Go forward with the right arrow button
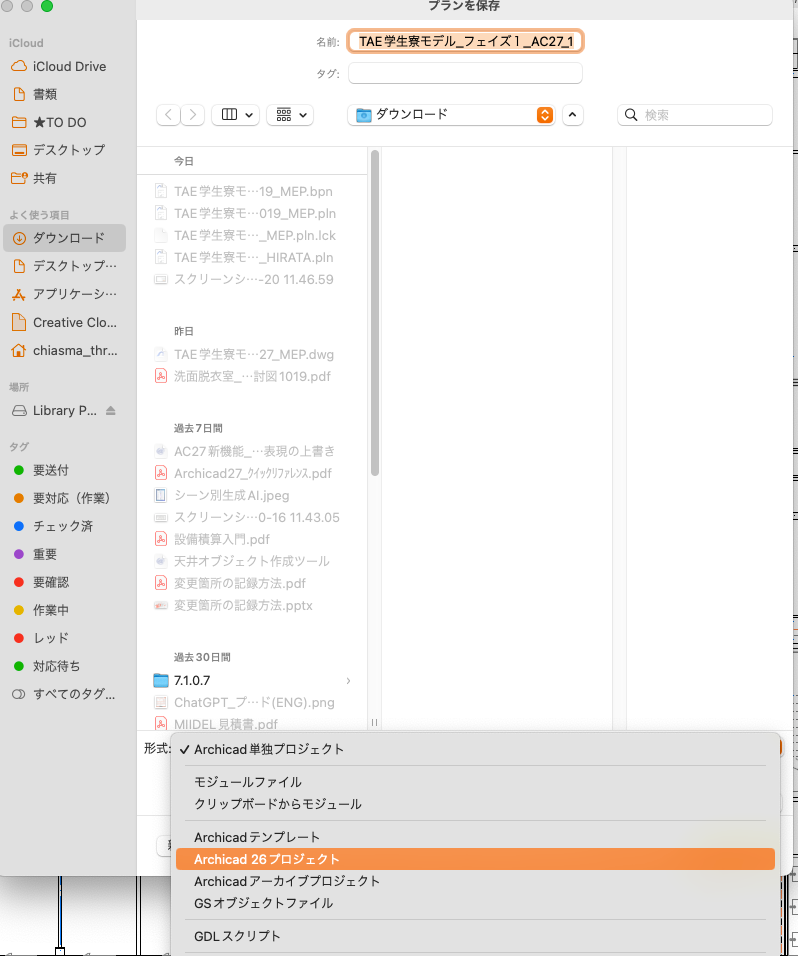The width and height of the screenshot is (798, 956). (x=193, y=115)
